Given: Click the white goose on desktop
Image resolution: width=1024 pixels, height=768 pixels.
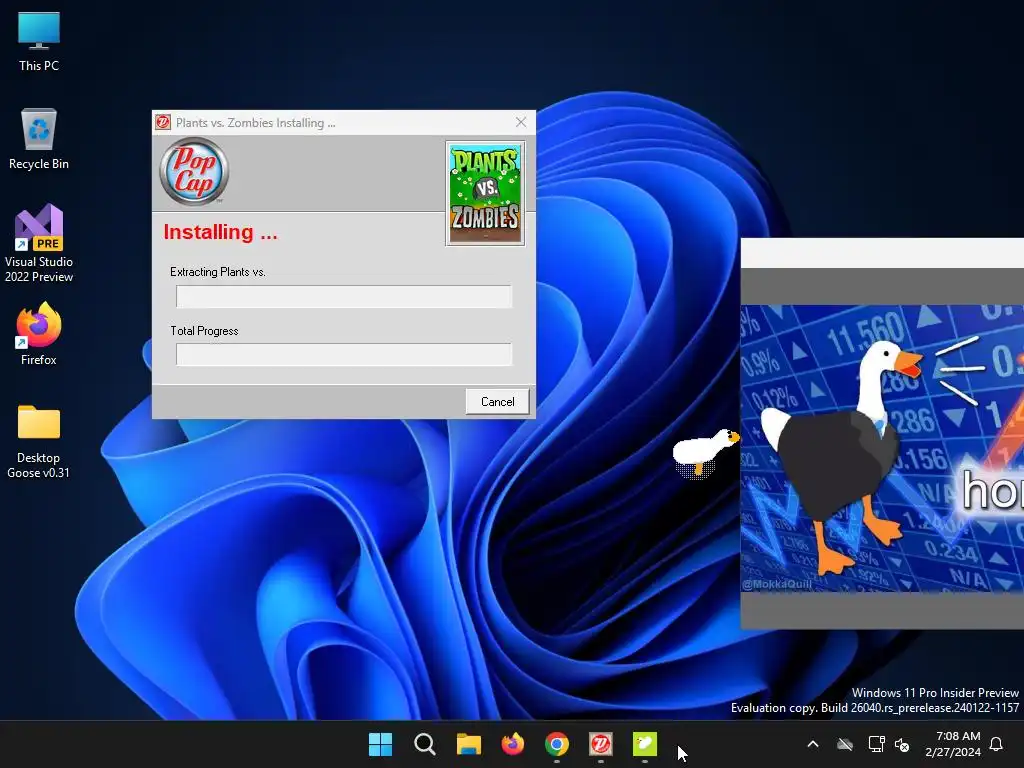Looking at the screenshot, I should tap(705, 453).
